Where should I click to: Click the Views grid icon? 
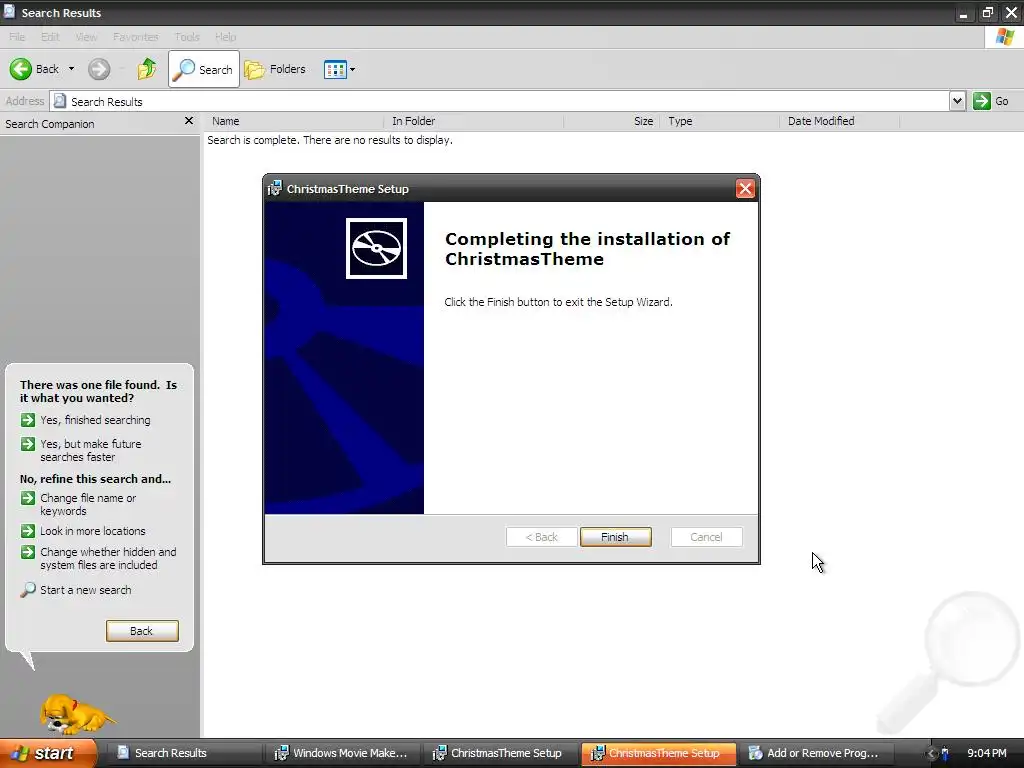[335, 69]
